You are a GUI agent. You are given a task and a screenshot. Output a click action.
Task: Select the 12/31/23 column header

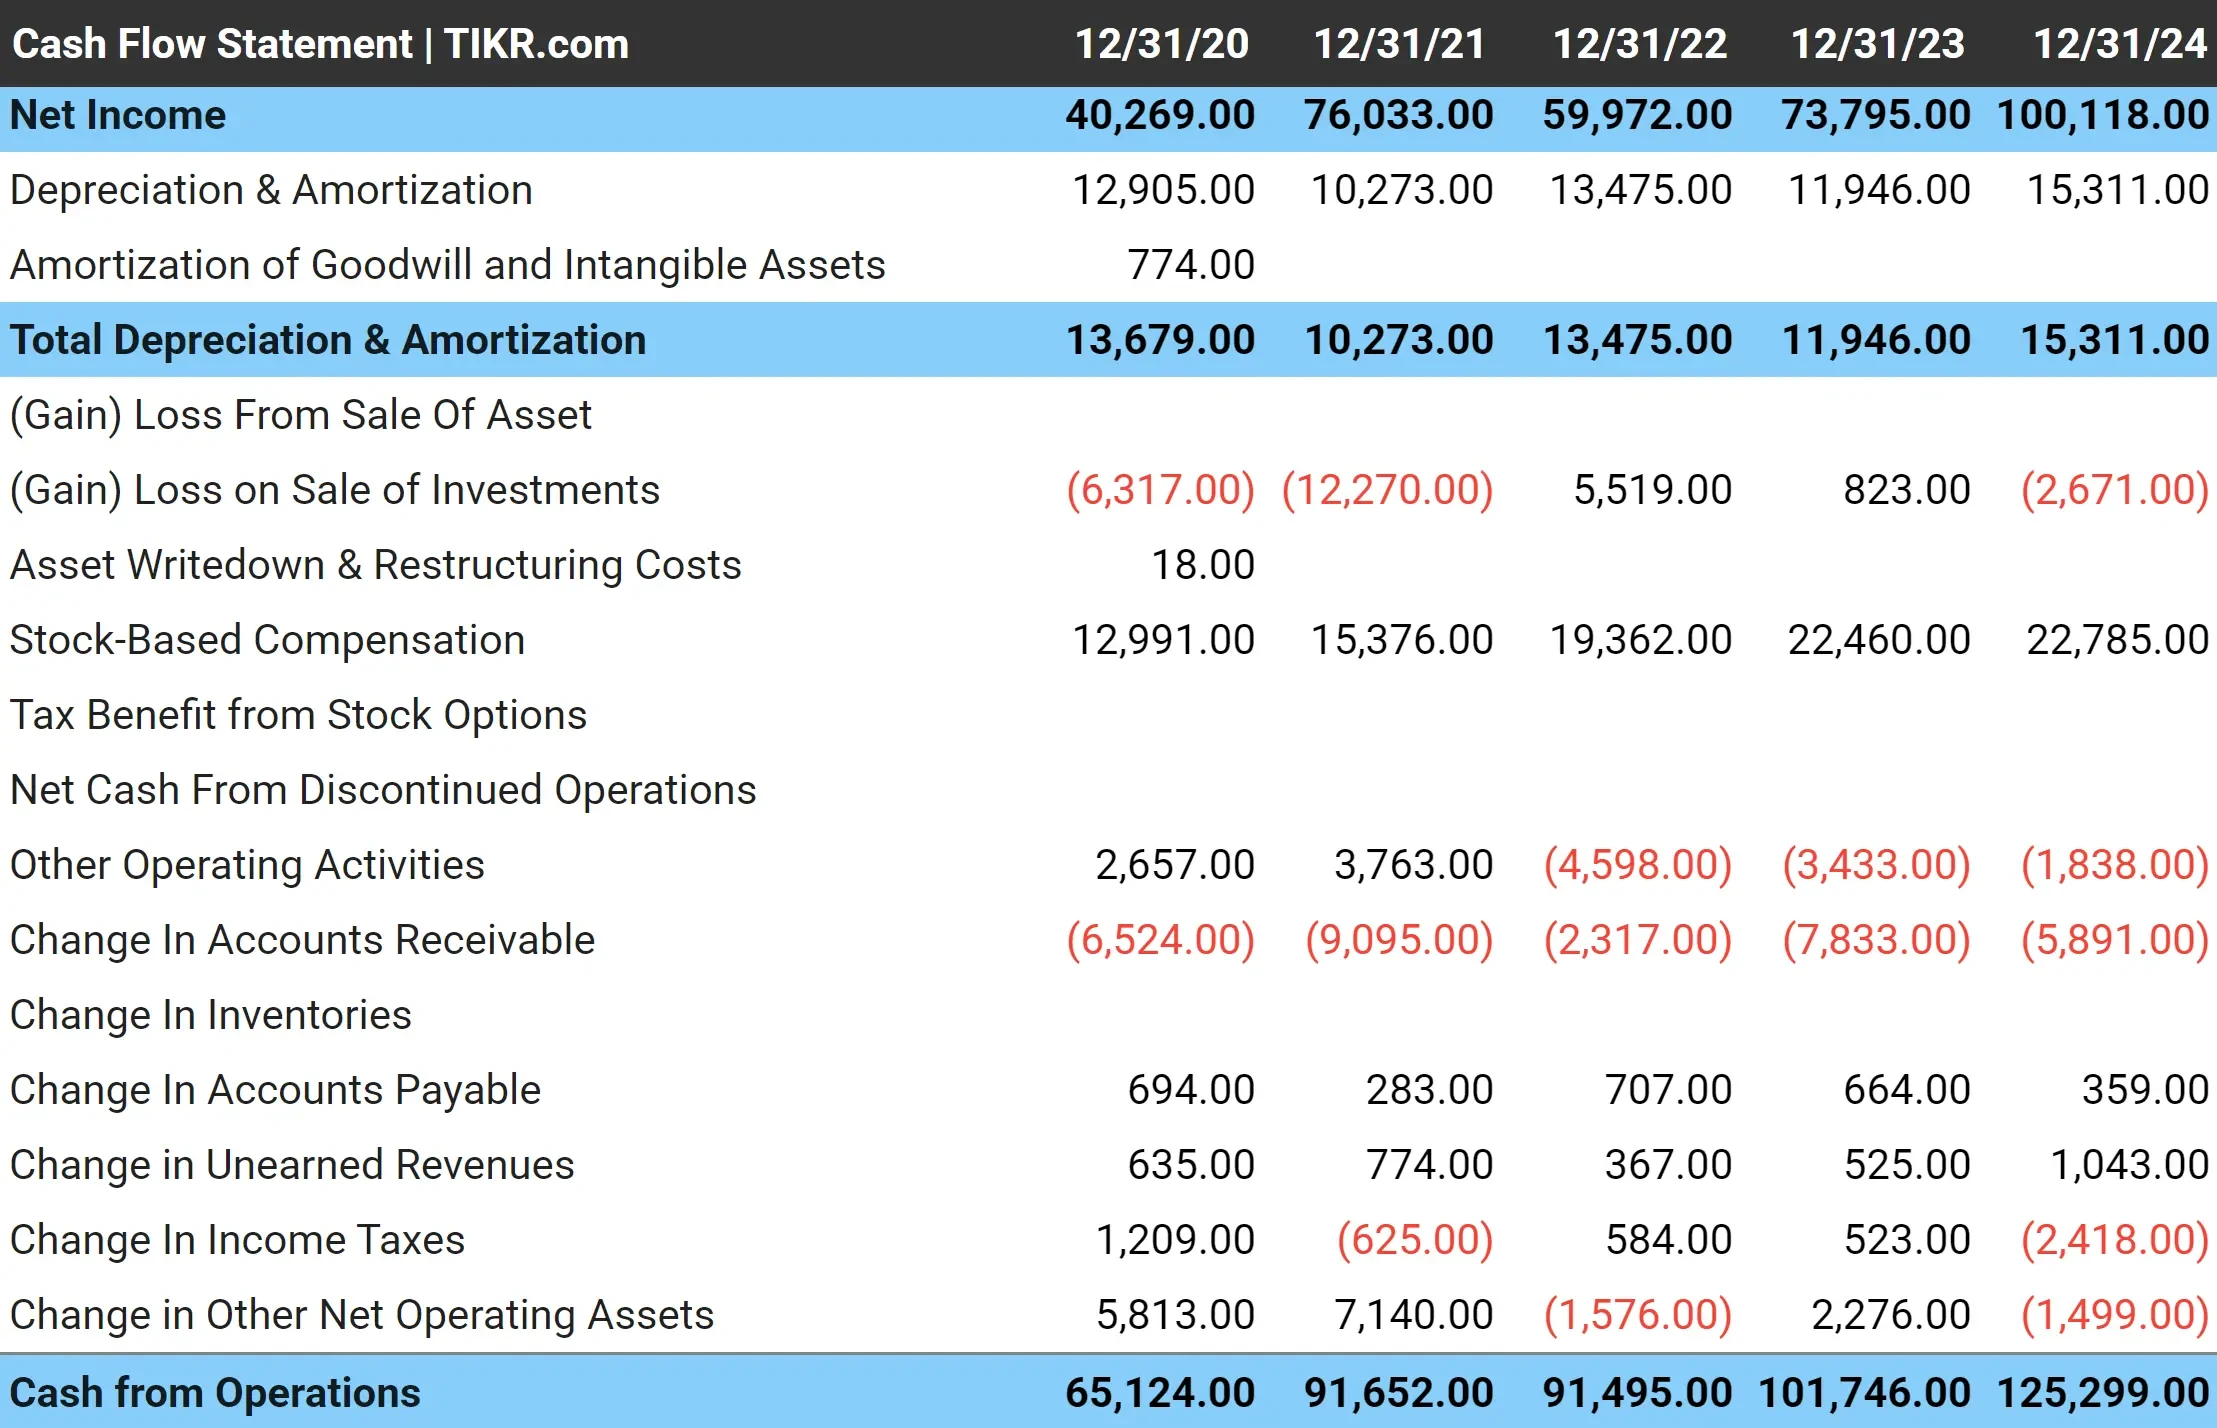(x=1877, y=44)
